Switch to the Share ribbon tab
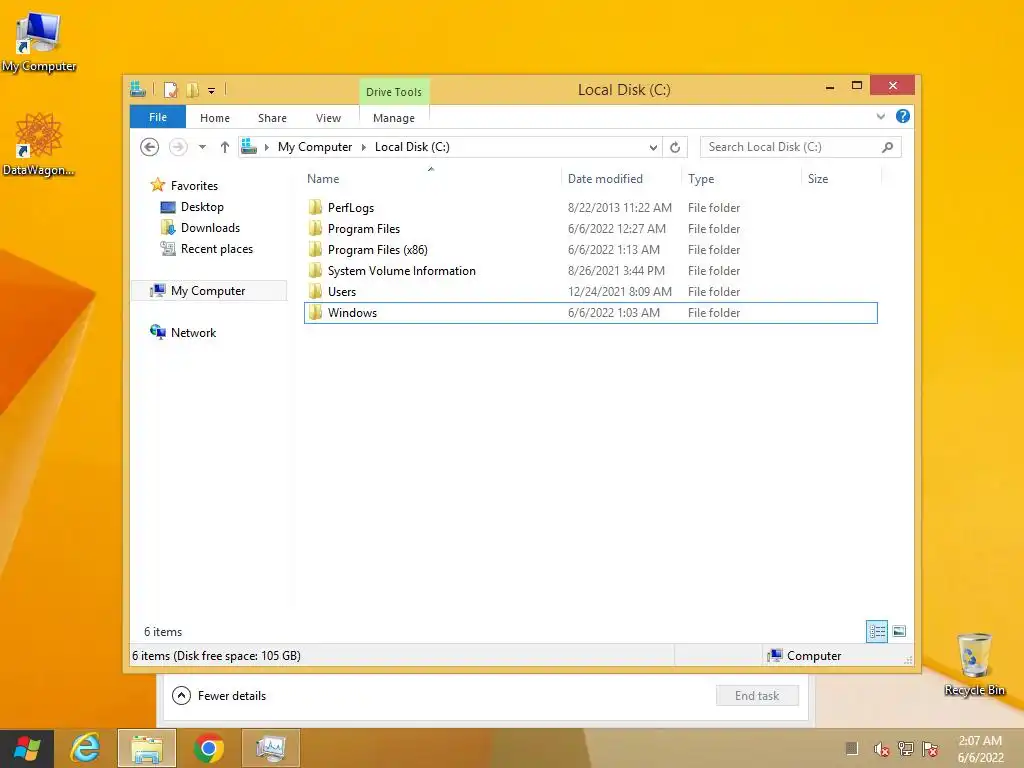 (x=272, y=118)
